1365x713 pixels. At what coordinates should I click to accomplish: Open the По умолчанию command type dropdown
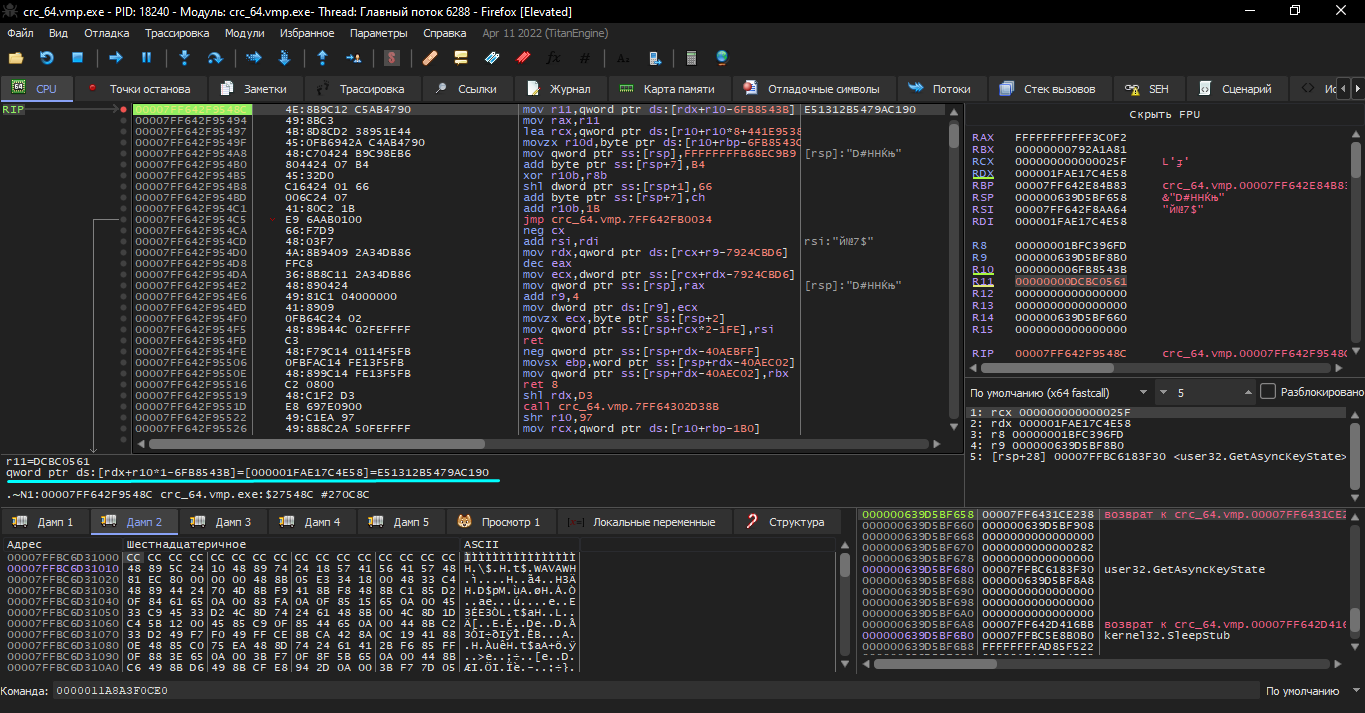tap(1311, 691)
